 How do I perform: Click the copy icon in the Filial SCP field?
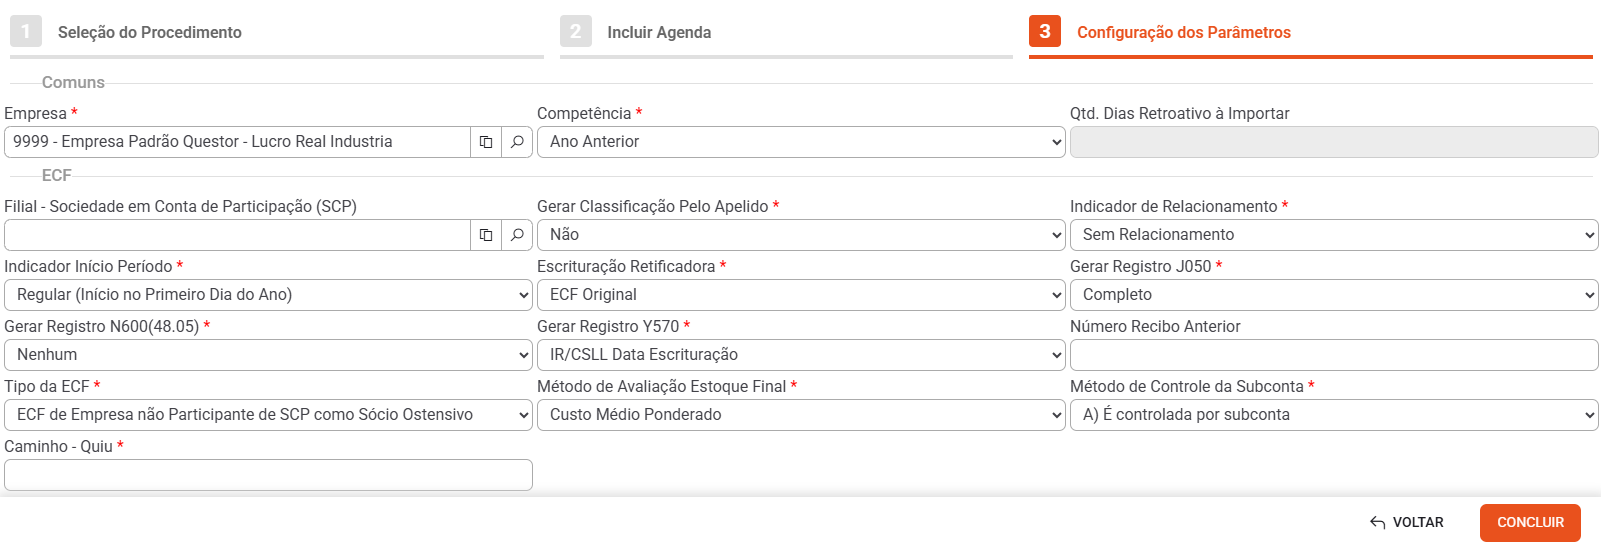point(486,235)
